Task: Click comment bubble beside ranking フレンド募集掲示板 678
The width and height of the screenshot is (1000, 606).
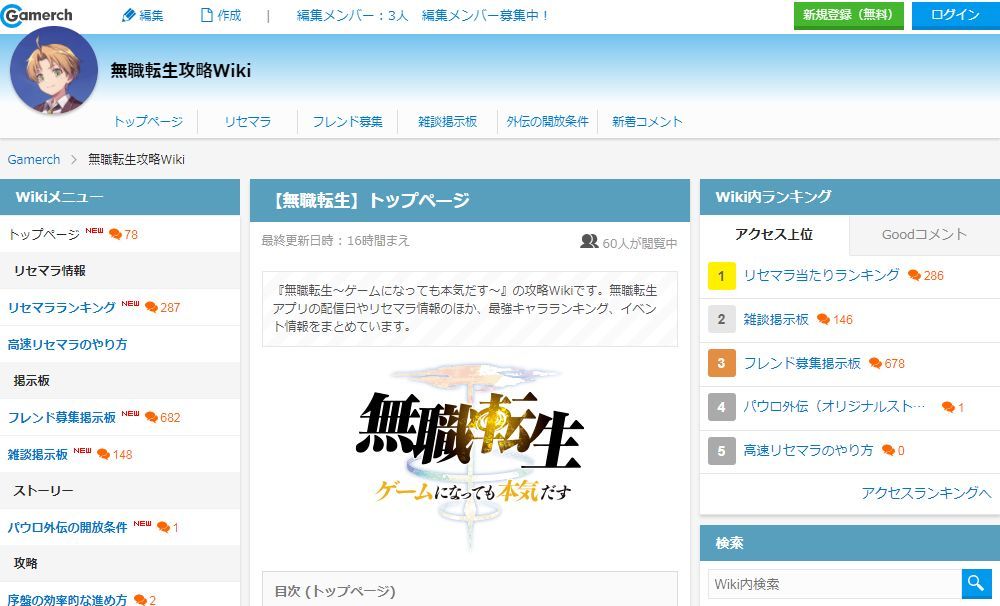Action: (x=875, y=363)
